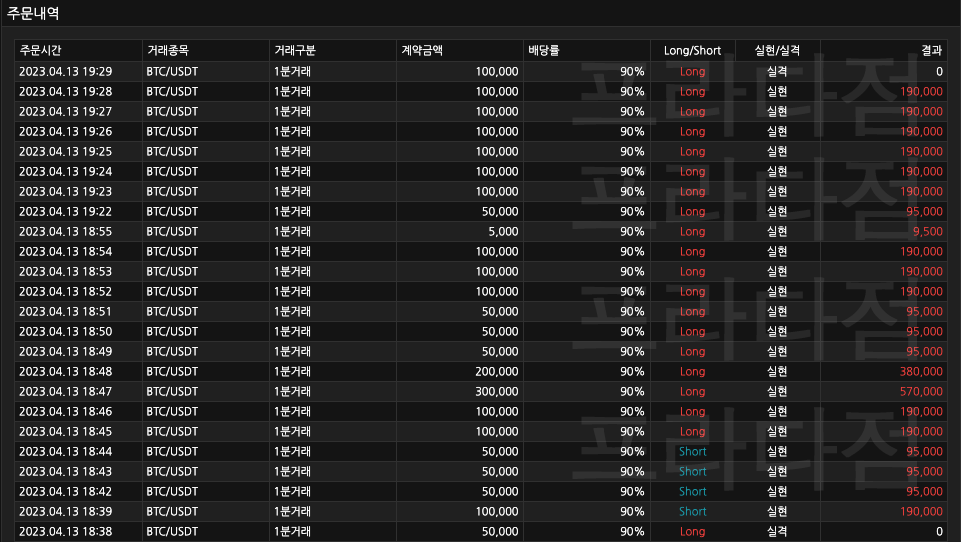Select order time 2023.04.13 19:25
This screenshot has height=542, width=961.
click(x=66, y=151)
